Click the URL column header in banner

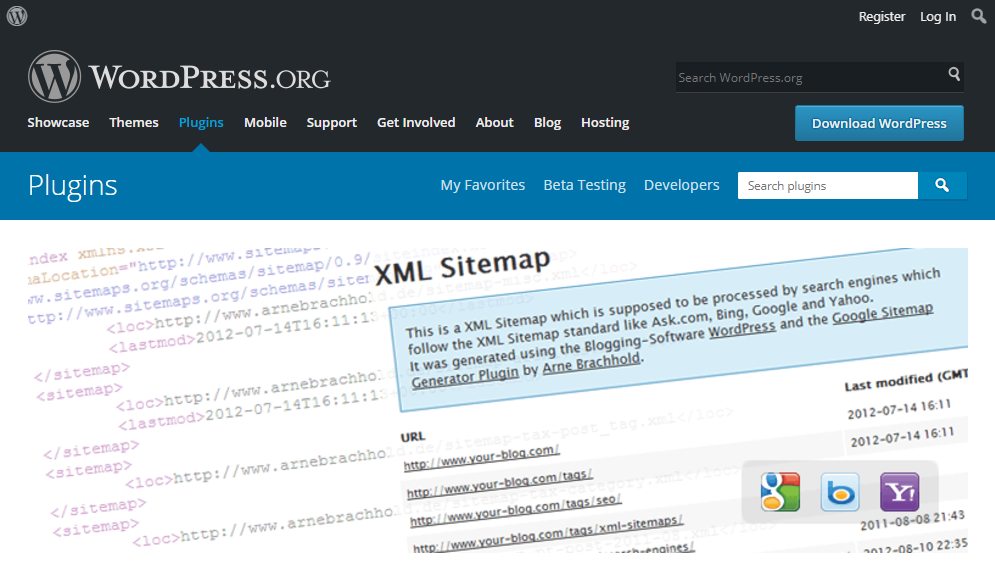click(x=412, y=436)
